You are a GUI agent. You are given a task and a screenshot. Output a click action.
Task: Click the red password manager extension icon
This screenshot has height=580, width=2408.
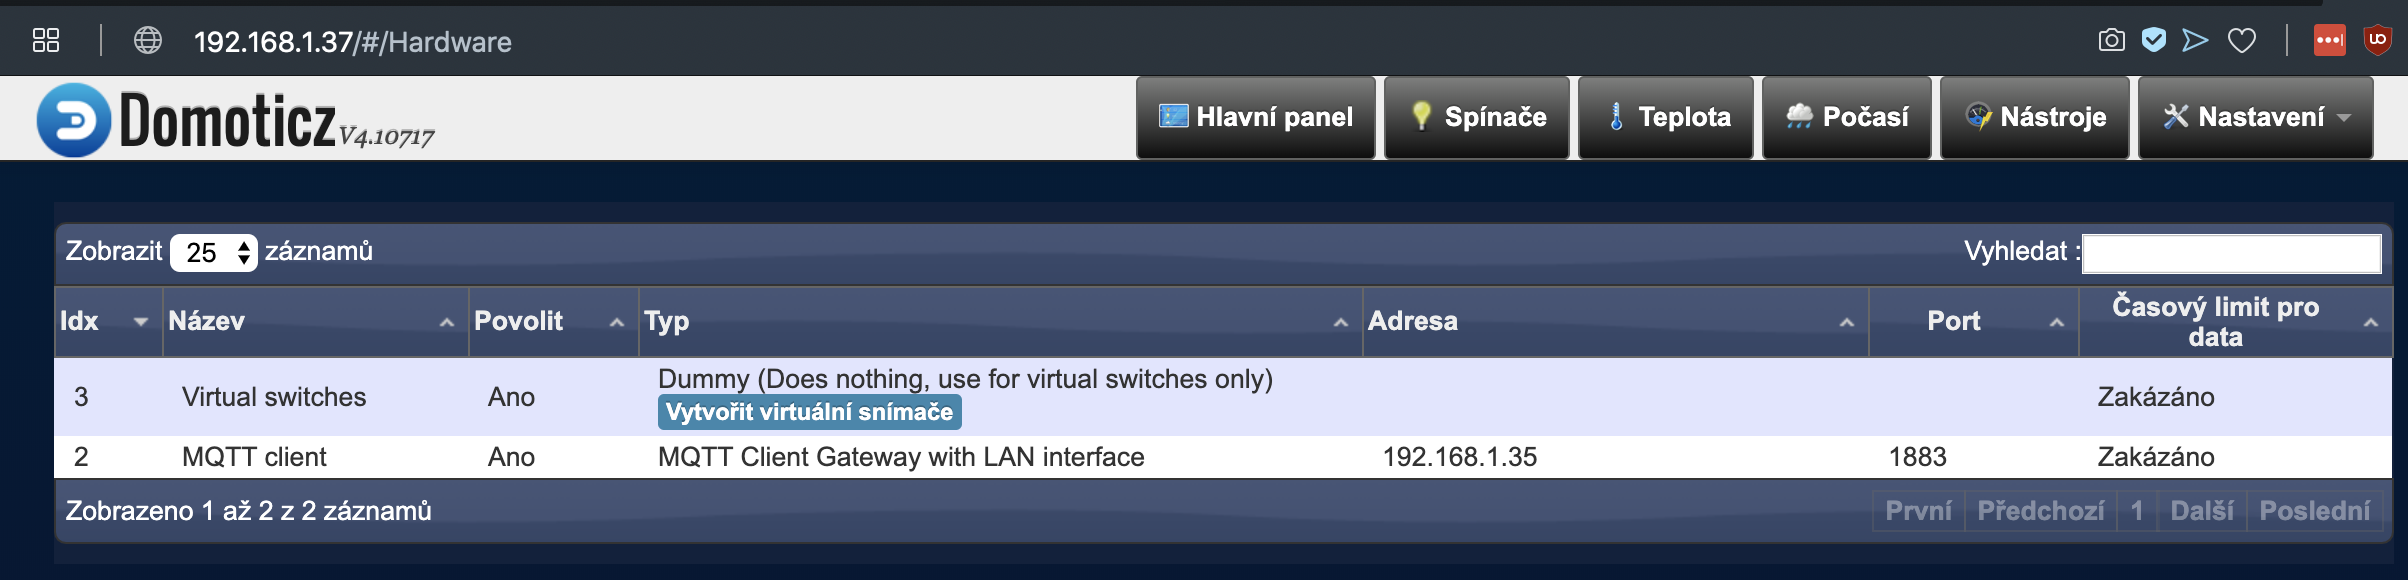[2329, 41]
